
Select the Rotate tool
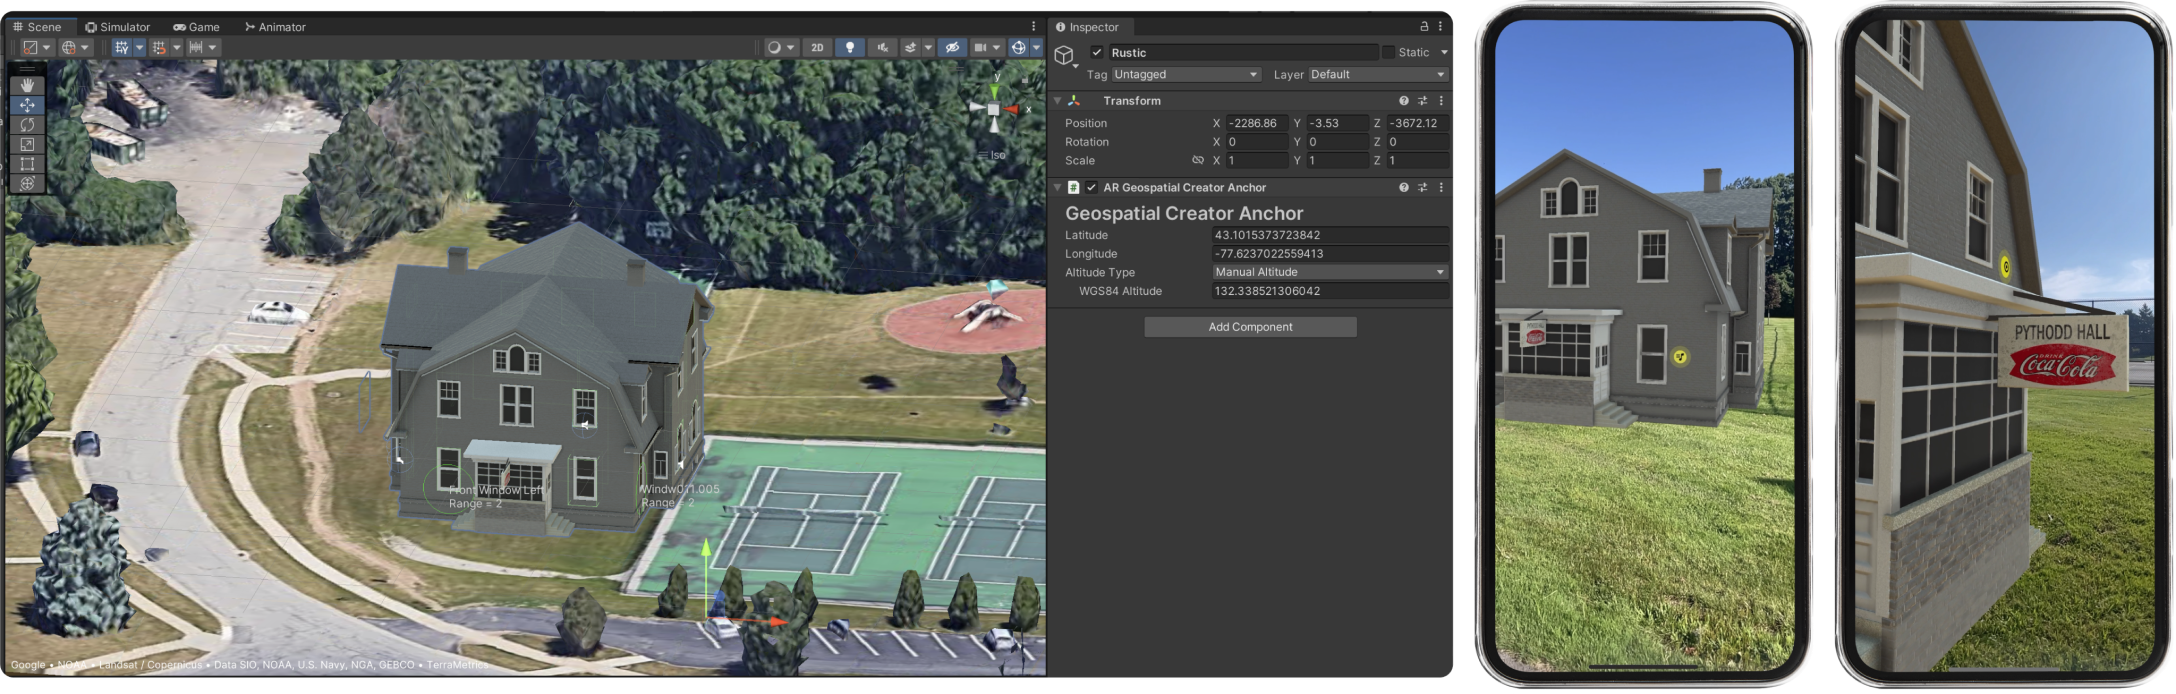pyautogui.click(x=27, y=125)
